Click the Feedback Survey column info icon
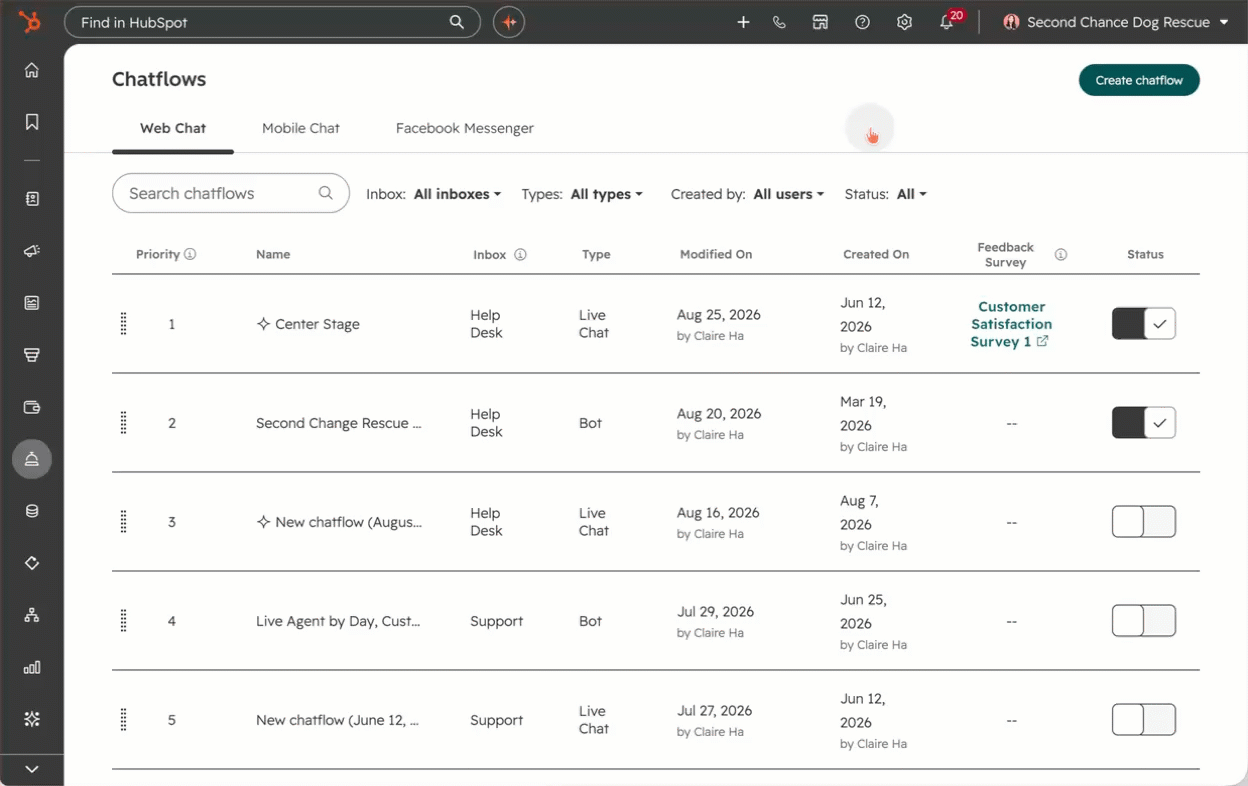1248x786 pixels. pyautogui.click(x=1061, y=255)
